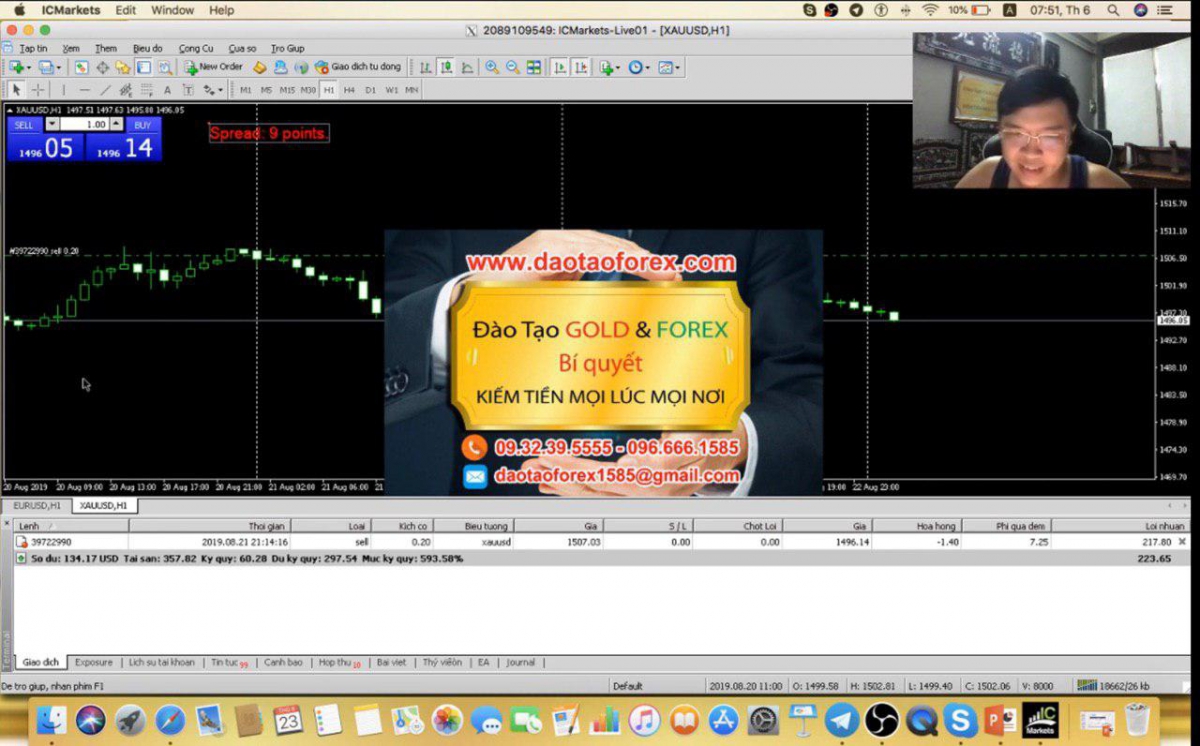Zoom out the chart
The height and width of the screenshot is (746, 1200).
pyautogui.click(x=513, y=67)
